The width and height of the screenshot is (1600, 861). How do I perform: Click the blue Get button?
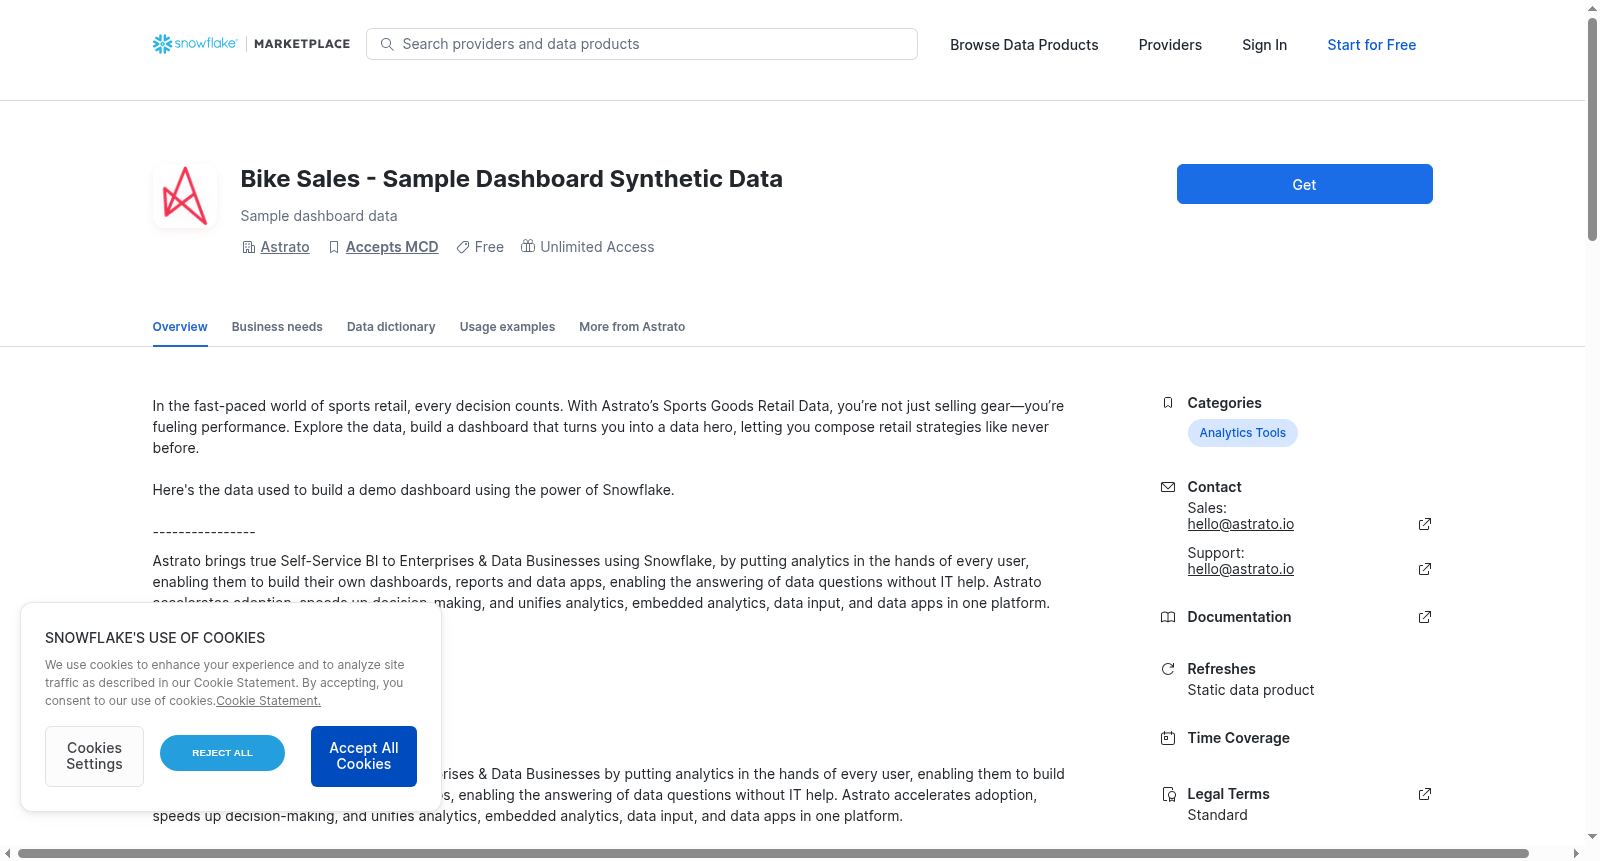point(1304,184)
